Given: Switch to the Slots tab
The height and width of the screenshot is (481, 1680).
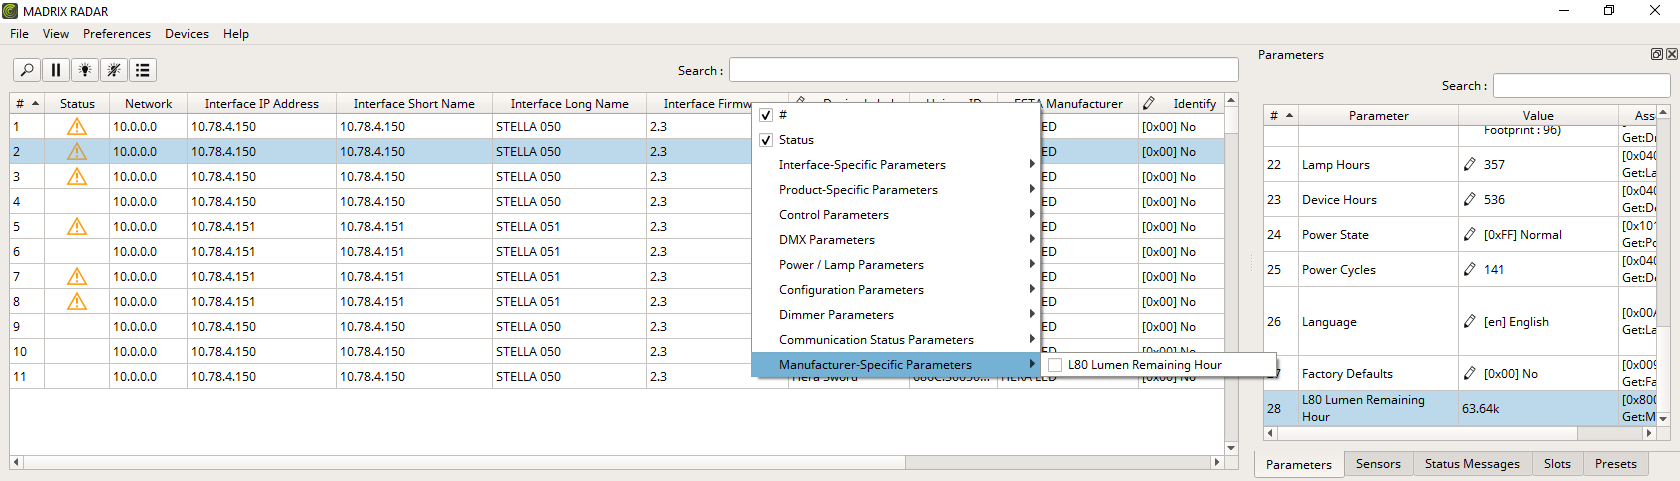Looking at the screenshot, I should coord(1557,463).
